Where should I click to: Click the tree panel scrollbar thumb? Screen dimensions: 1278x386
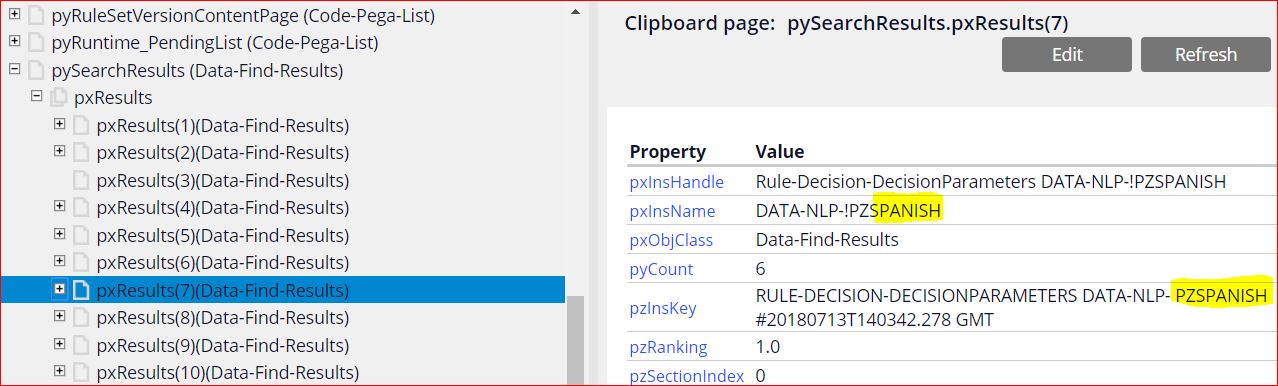(574, 341)
